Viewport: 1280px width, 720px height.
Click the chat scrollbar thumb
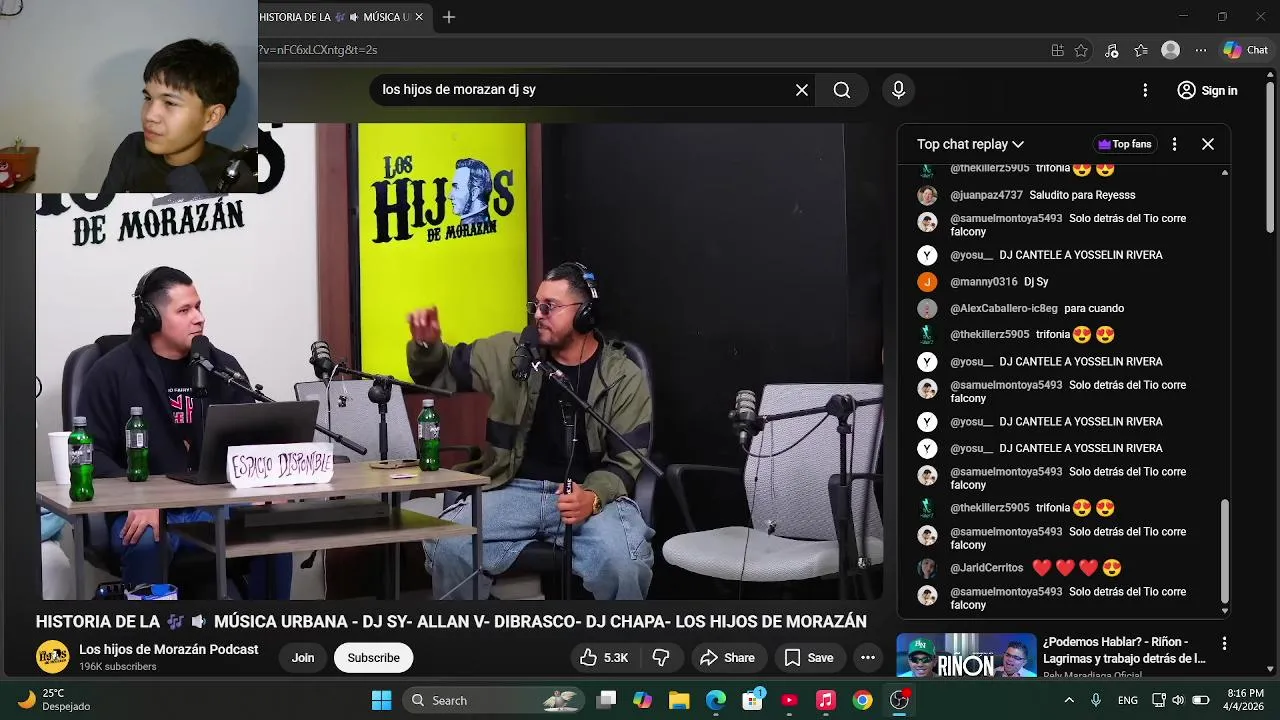1225,551
